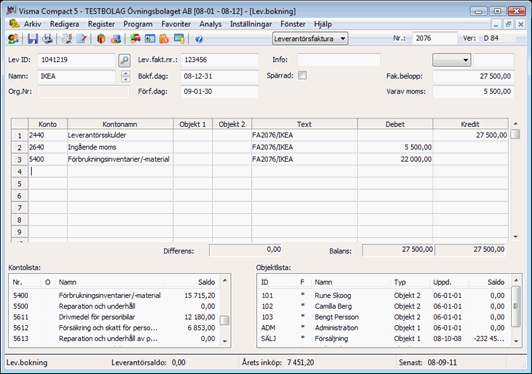Screen dimensions: 532x374
Task: Click the printer icon in the toolbar
Action: point(67,39)
